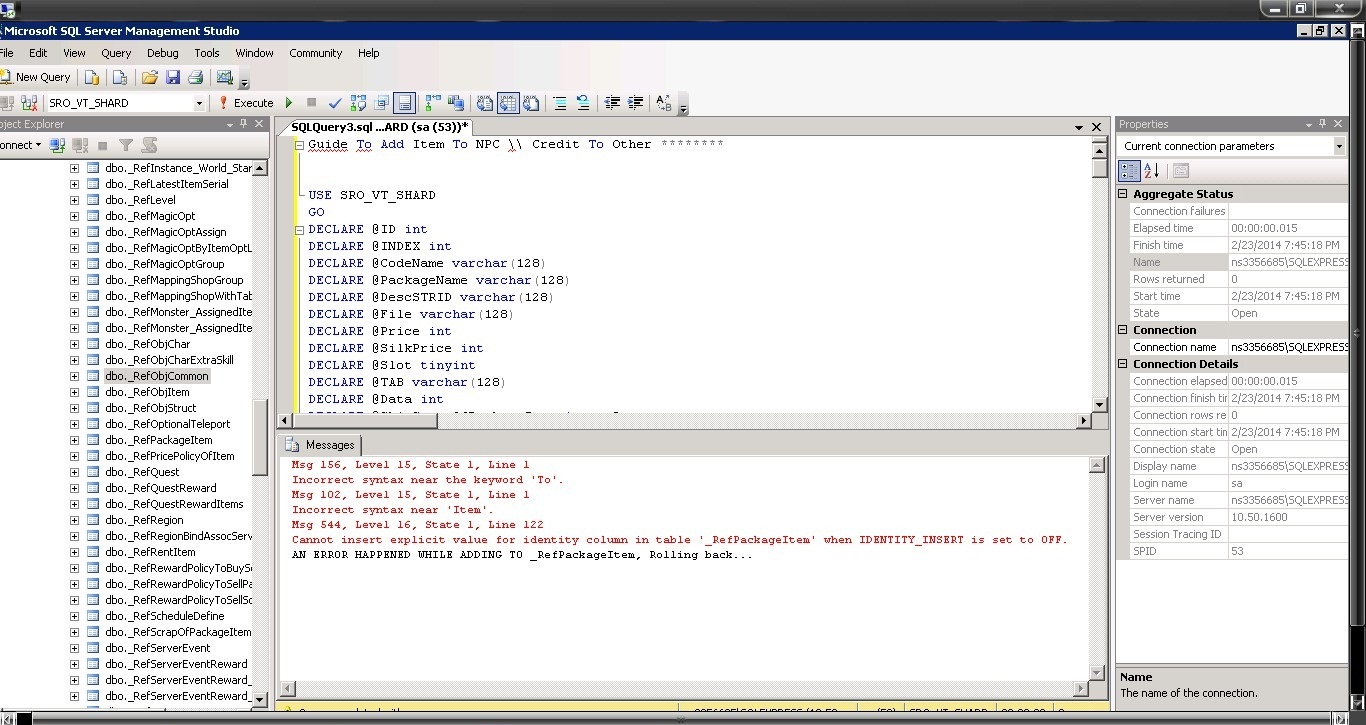Select dbo._RefObjItem in the tree
The width and height of the screenshot is (1366, 725).
(147, 392)
